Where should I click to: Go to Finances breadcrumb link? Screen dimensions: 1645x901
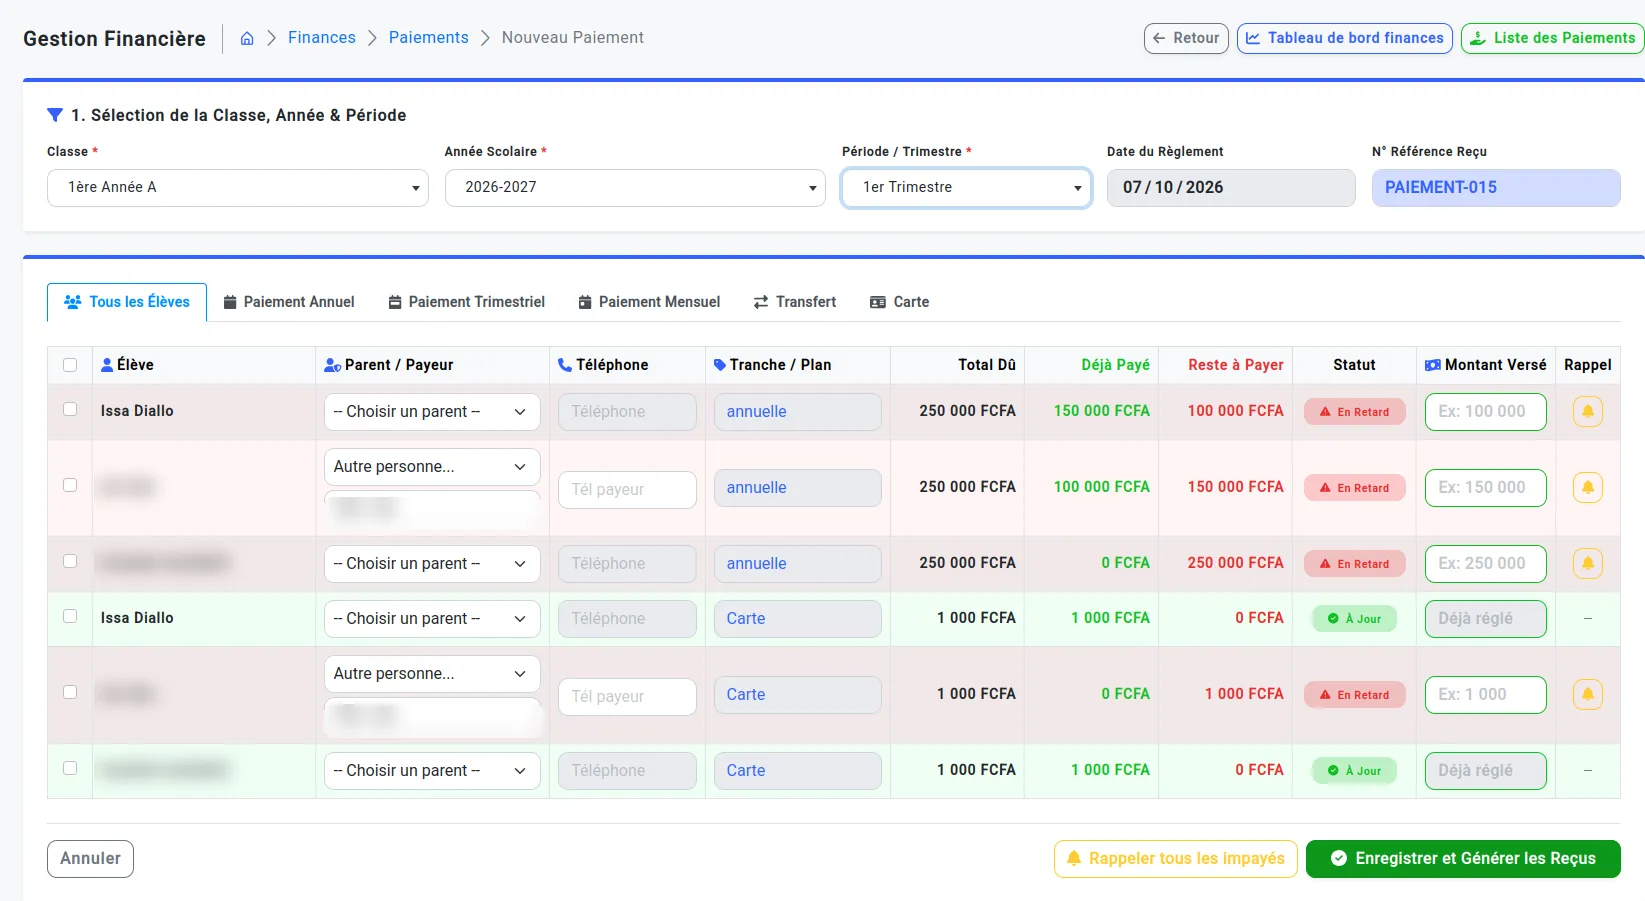(x=322, y=38)
